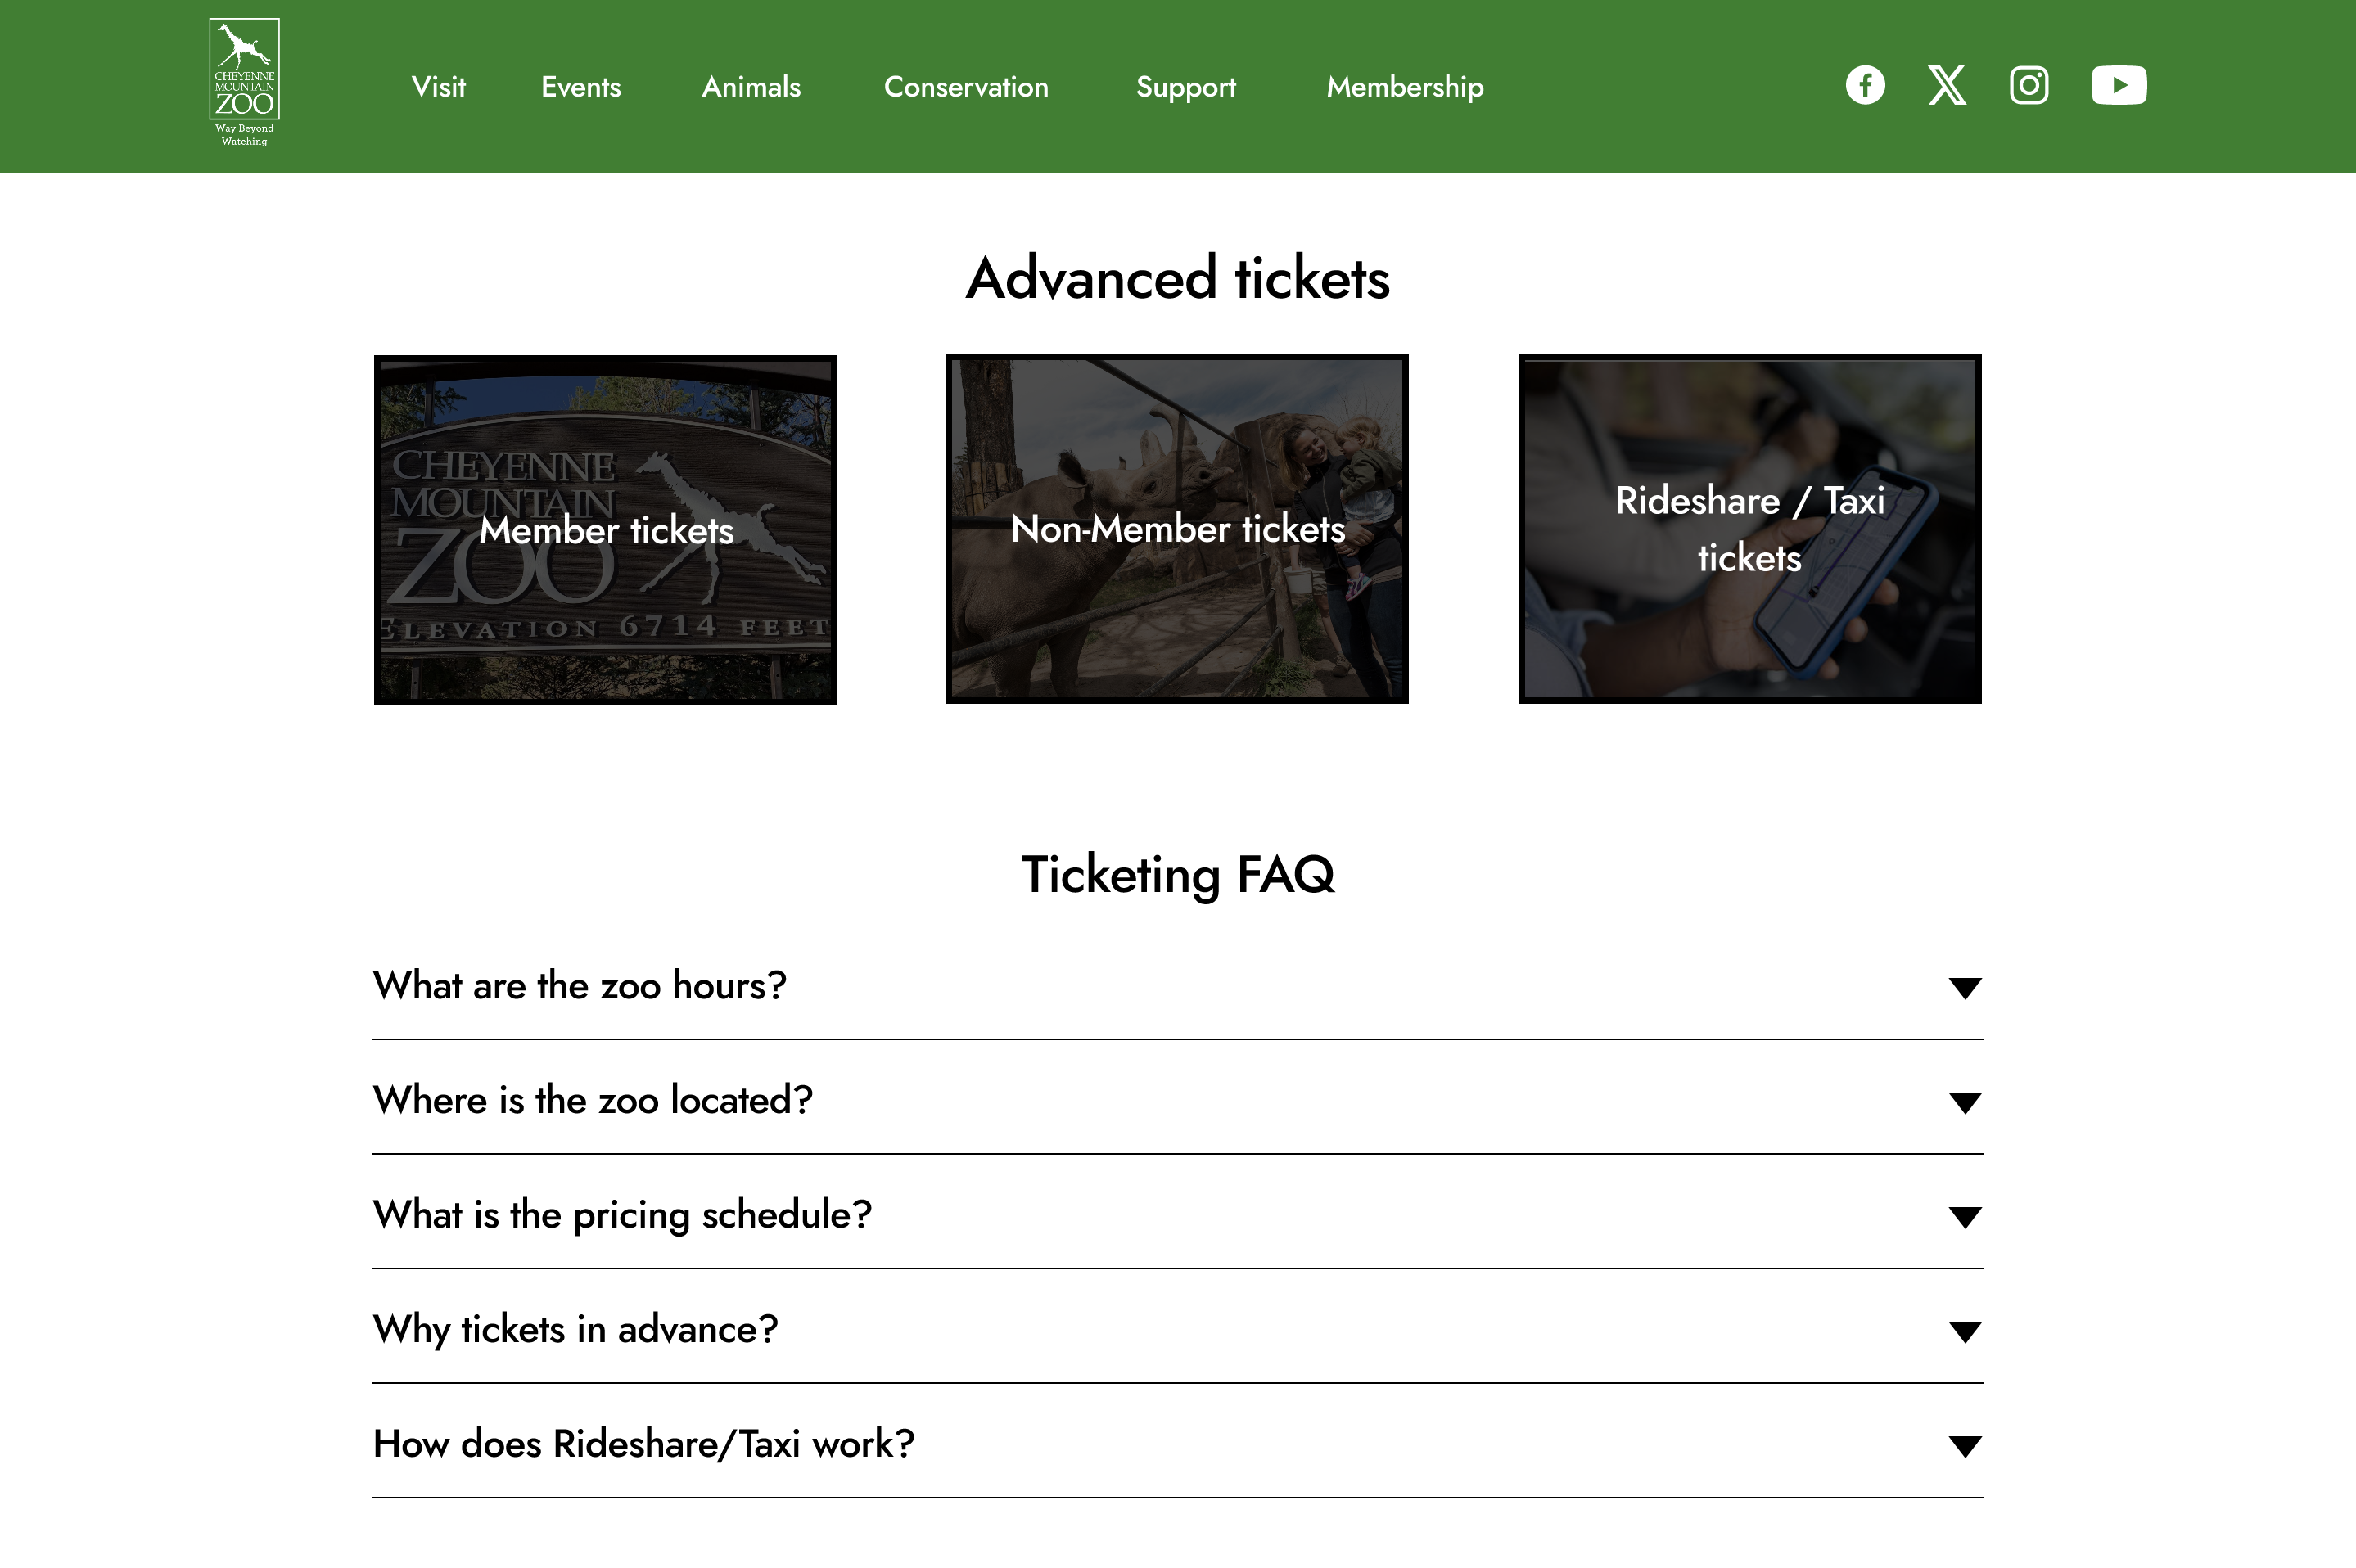
Task: Expand arrow for zoo hours question
Action: tap(1965, 988)
